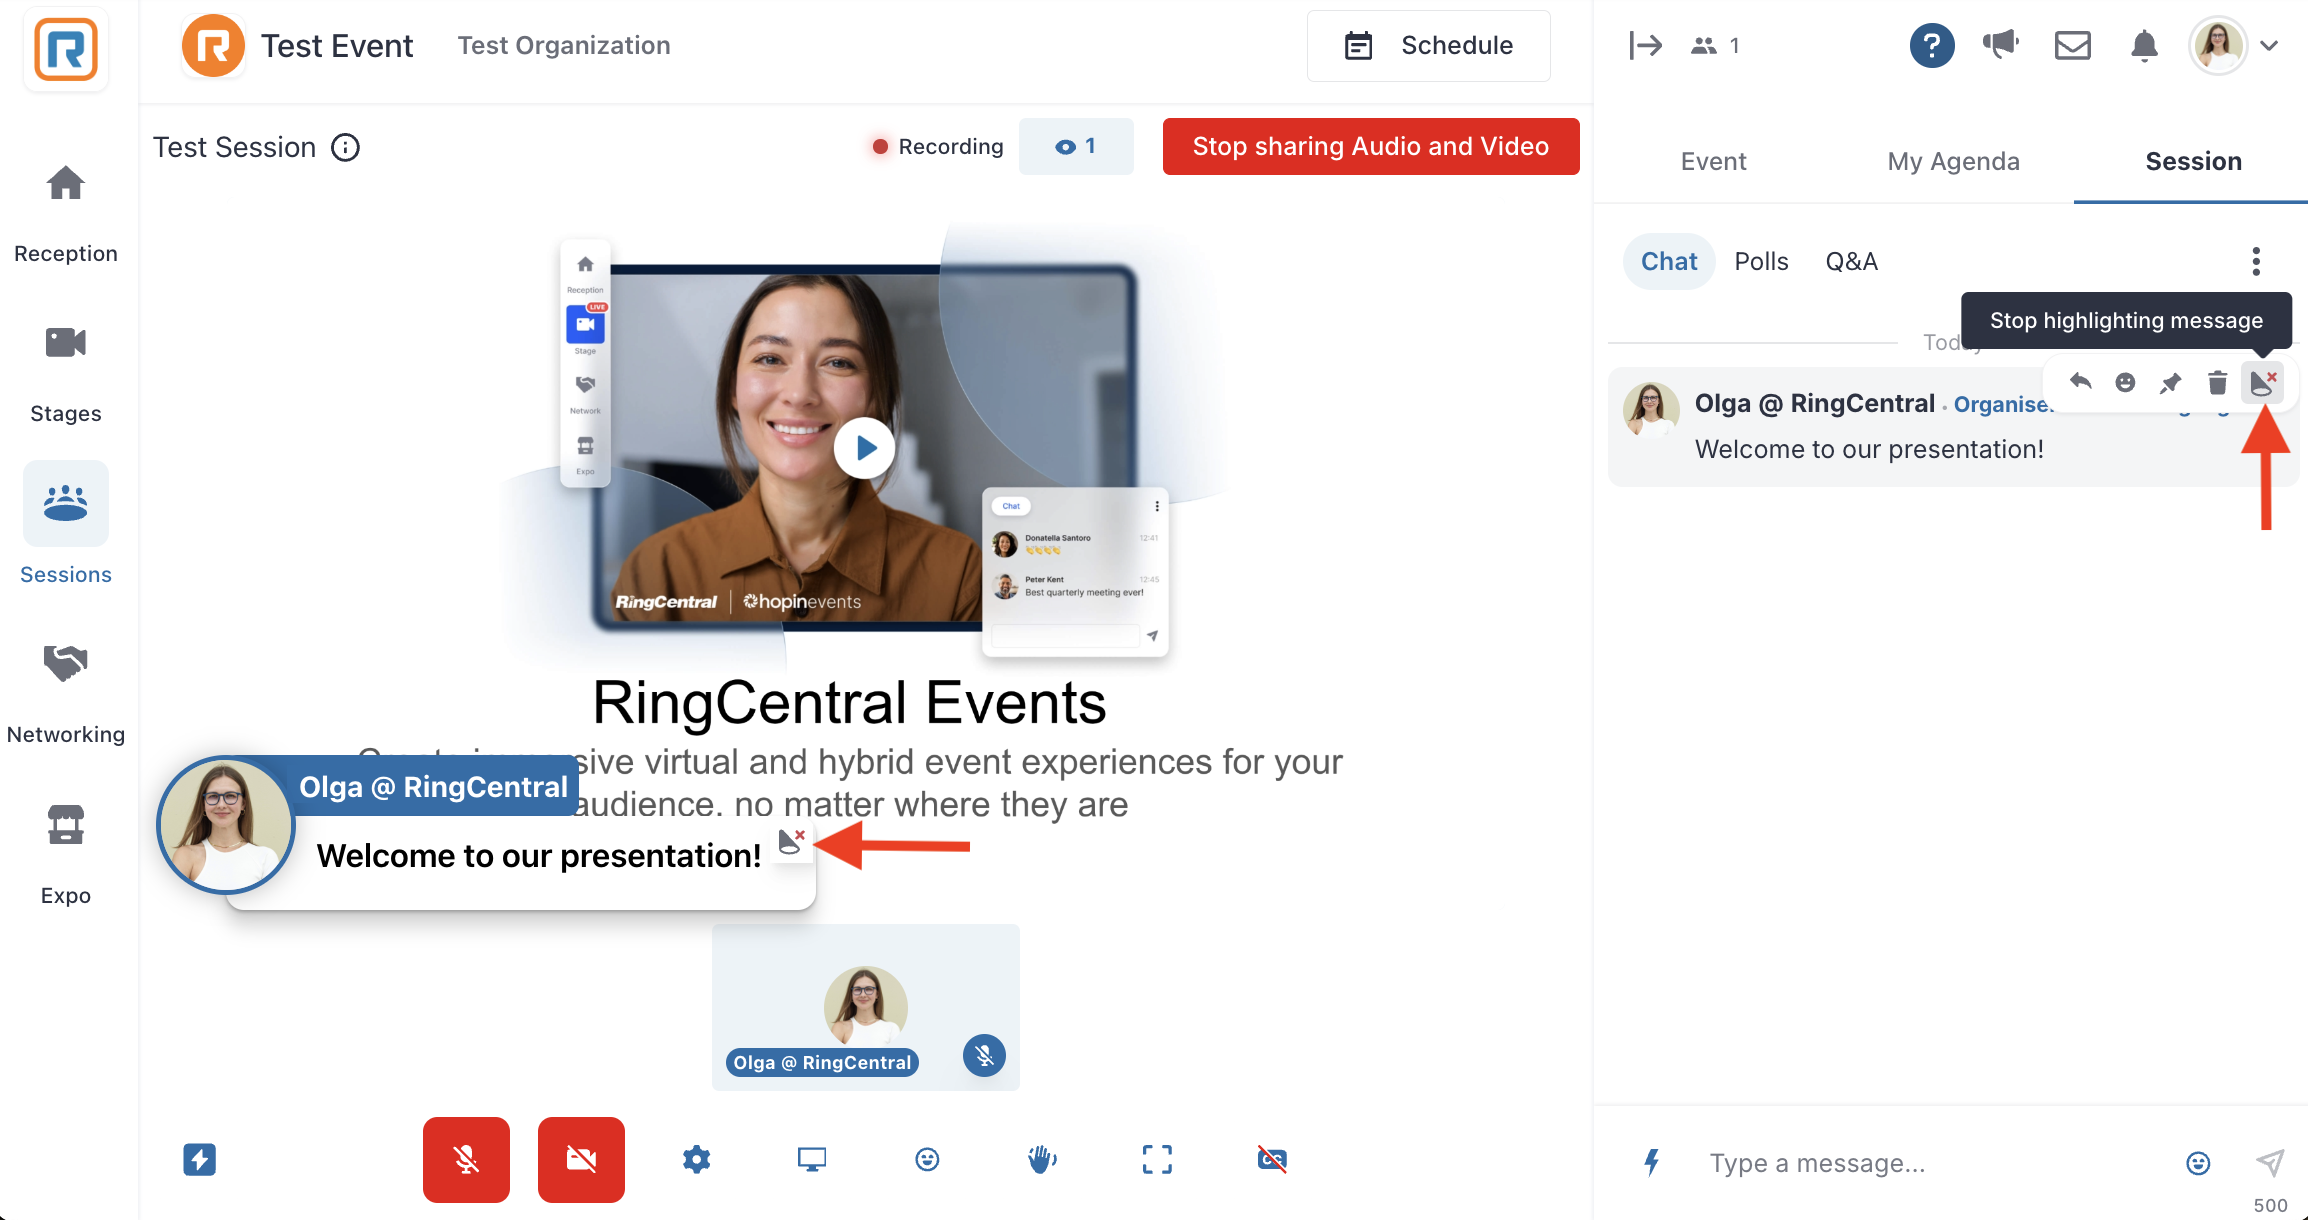This screenshot has height=1220, width=2308.
Task: Open Stages from sidebar
Action: point(66,374)
